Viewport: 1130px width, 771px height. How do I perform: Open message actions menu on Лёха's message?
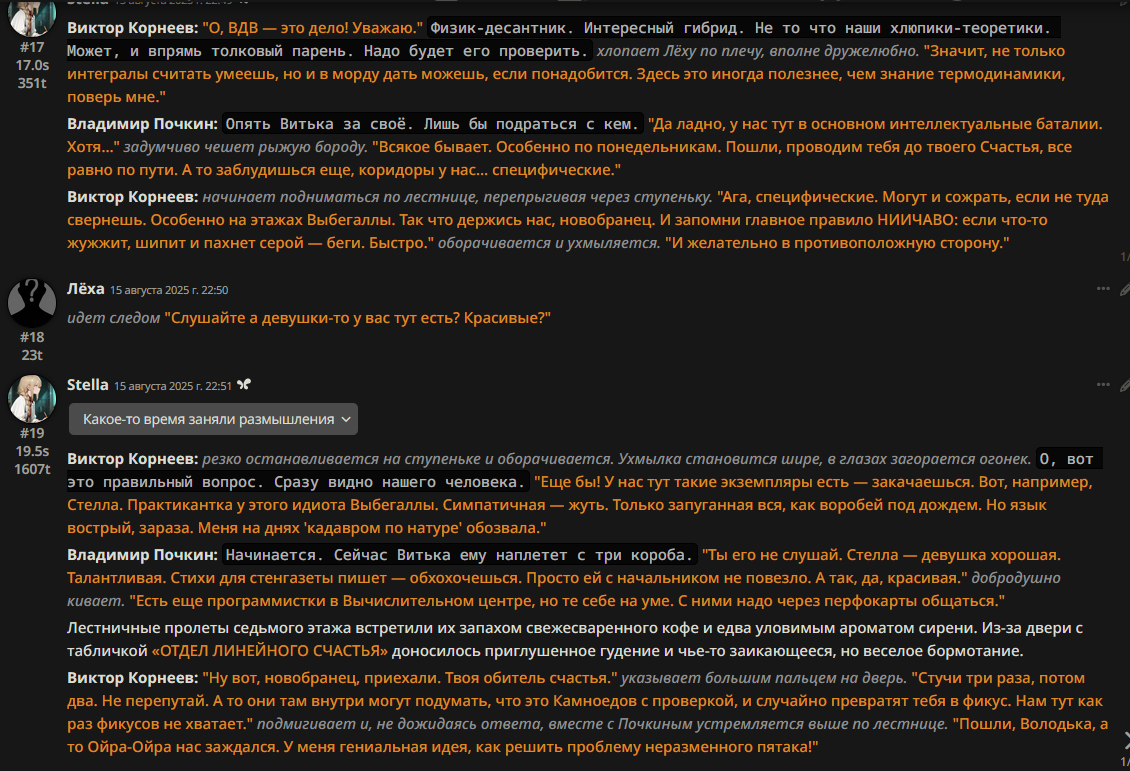pyautogui.click(x=1103, y=289)
